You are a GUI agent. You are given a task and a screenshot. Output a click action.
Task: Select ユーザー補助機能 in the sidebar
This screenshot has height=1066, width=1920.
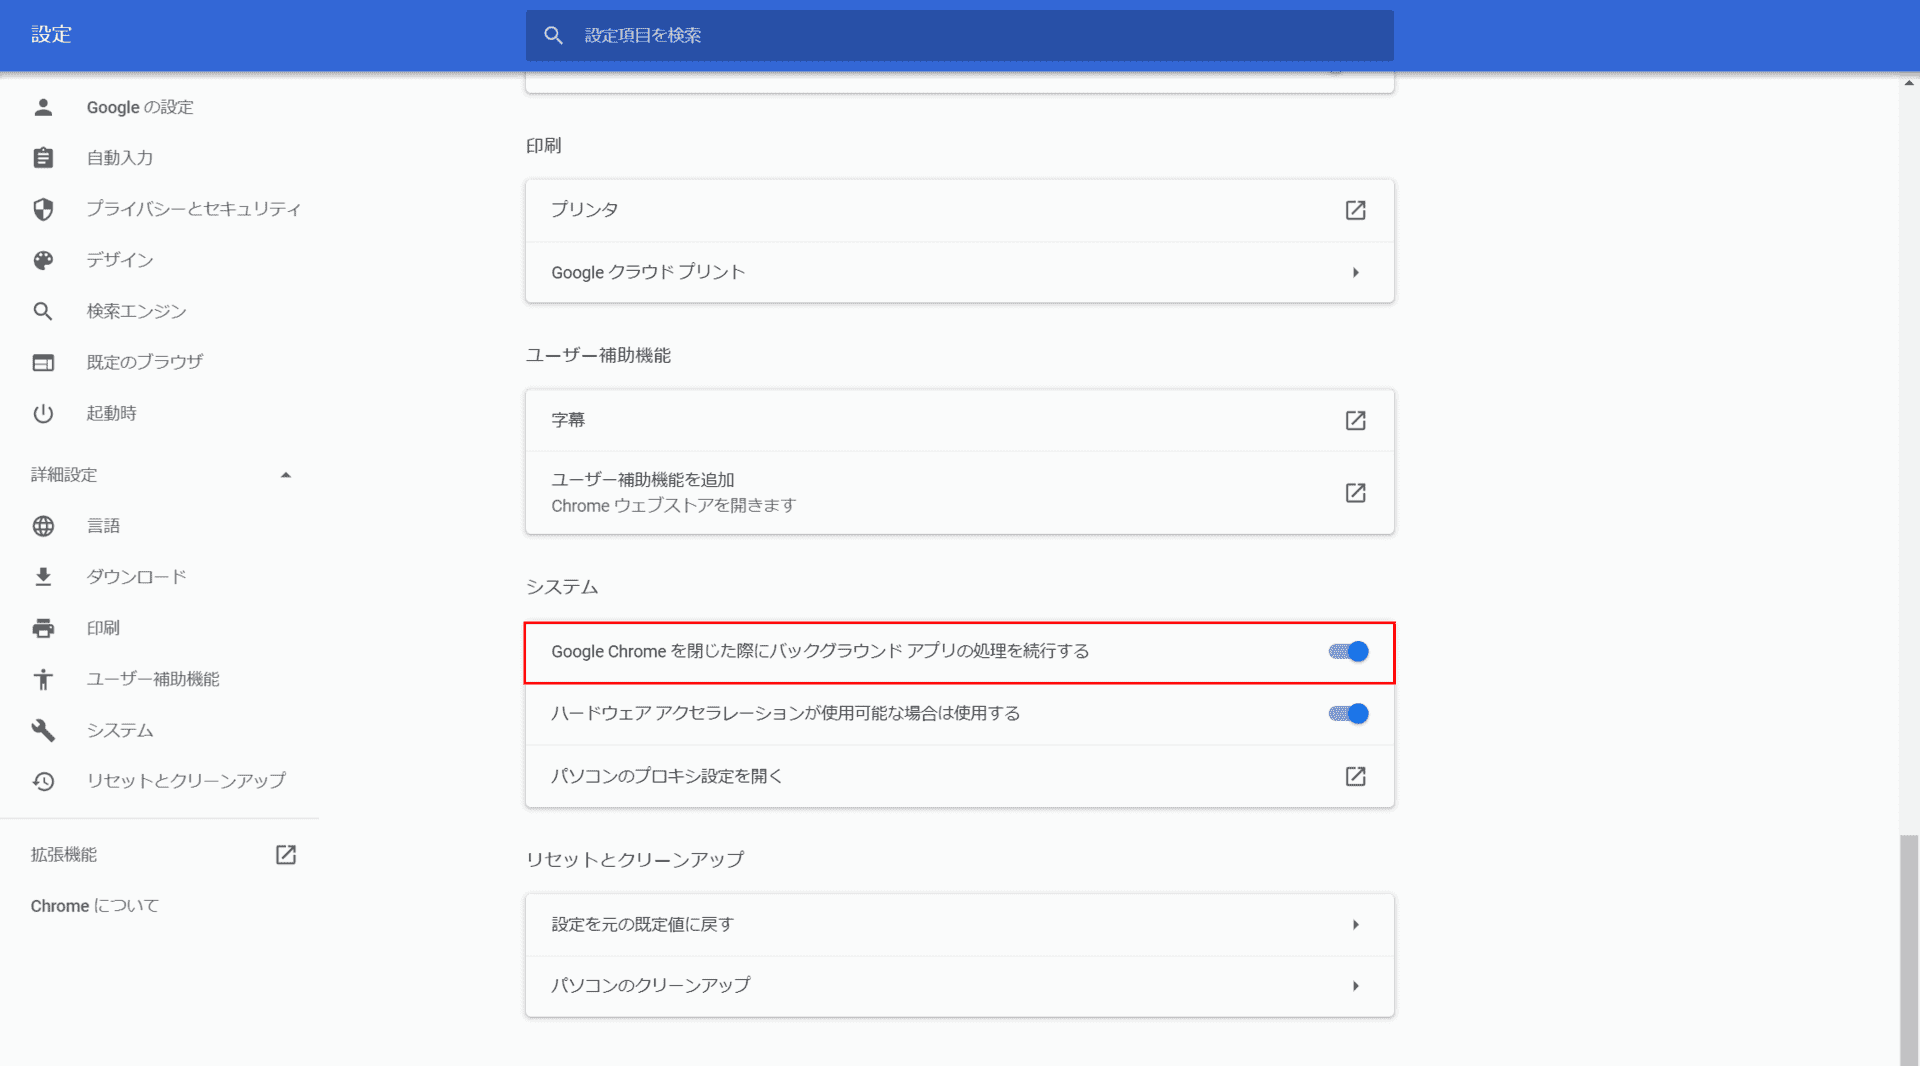click(x=153, y=679)
